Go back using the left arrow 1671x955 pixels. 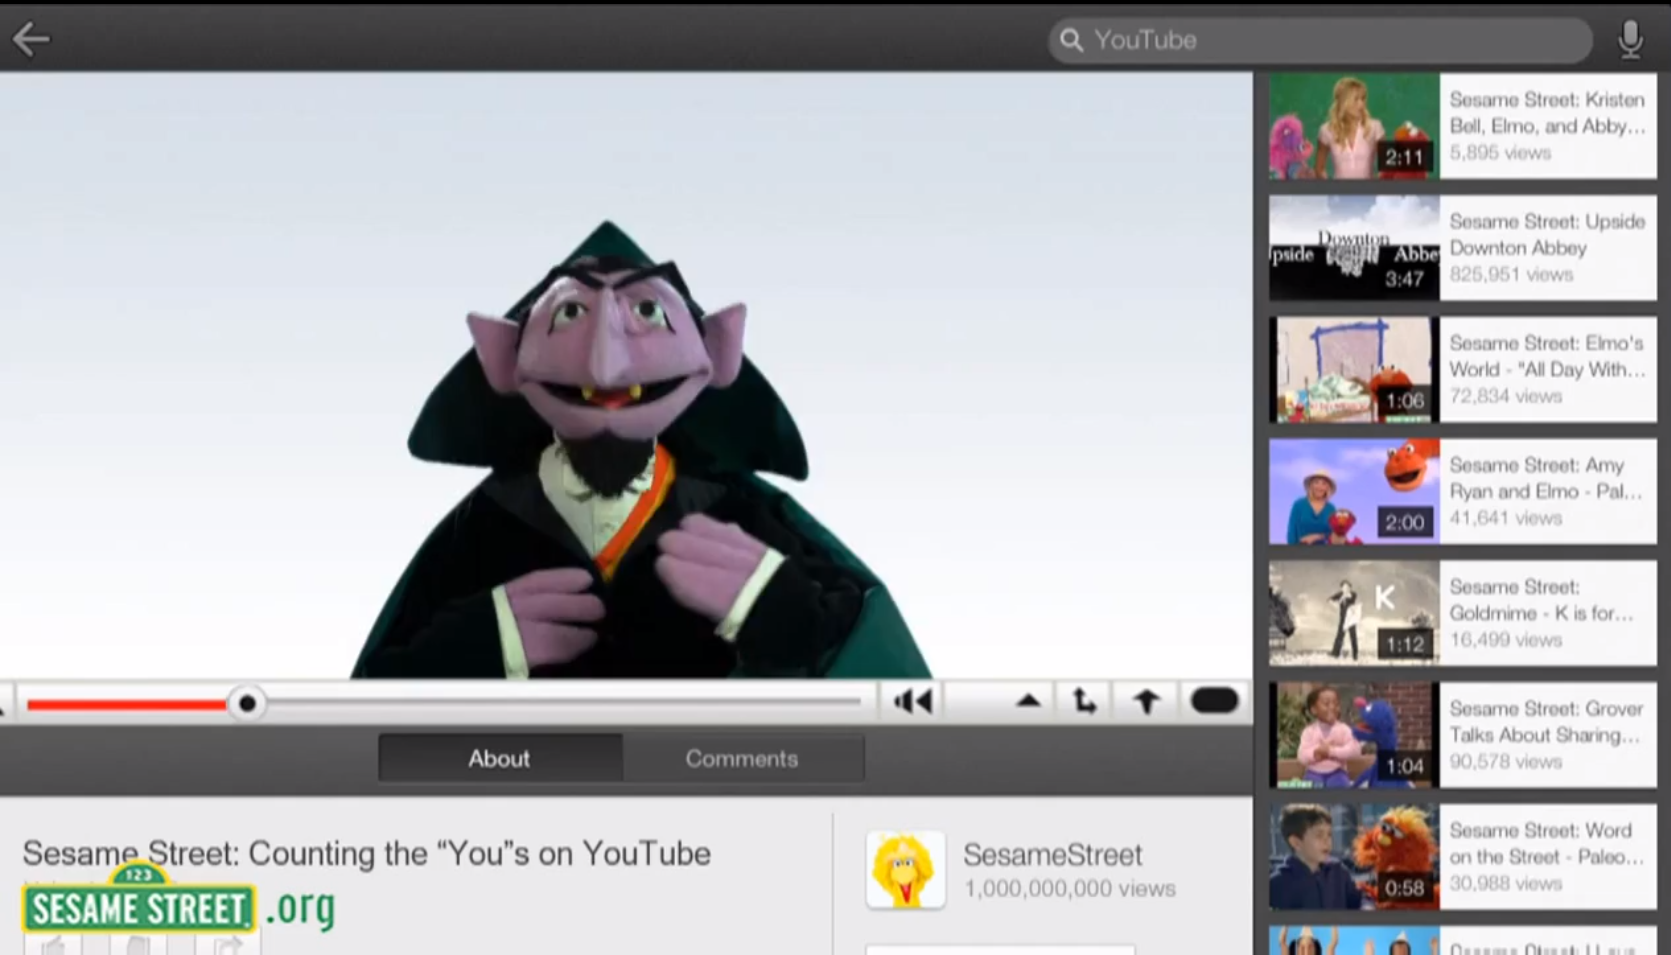(x=31, y=39)
